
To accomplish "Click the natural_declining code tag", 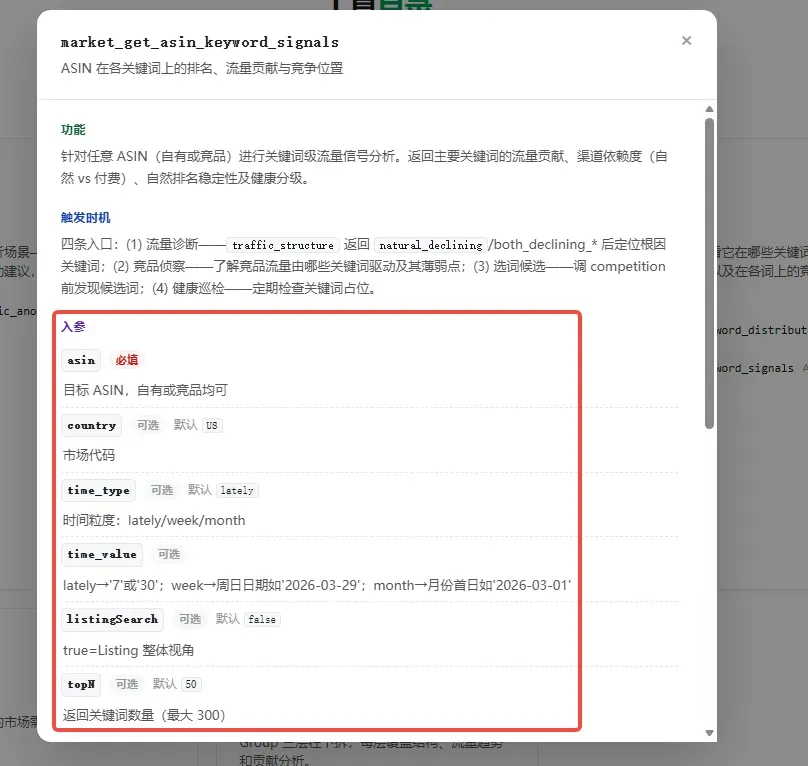I will pyautogui.click(x=431, y=245).
